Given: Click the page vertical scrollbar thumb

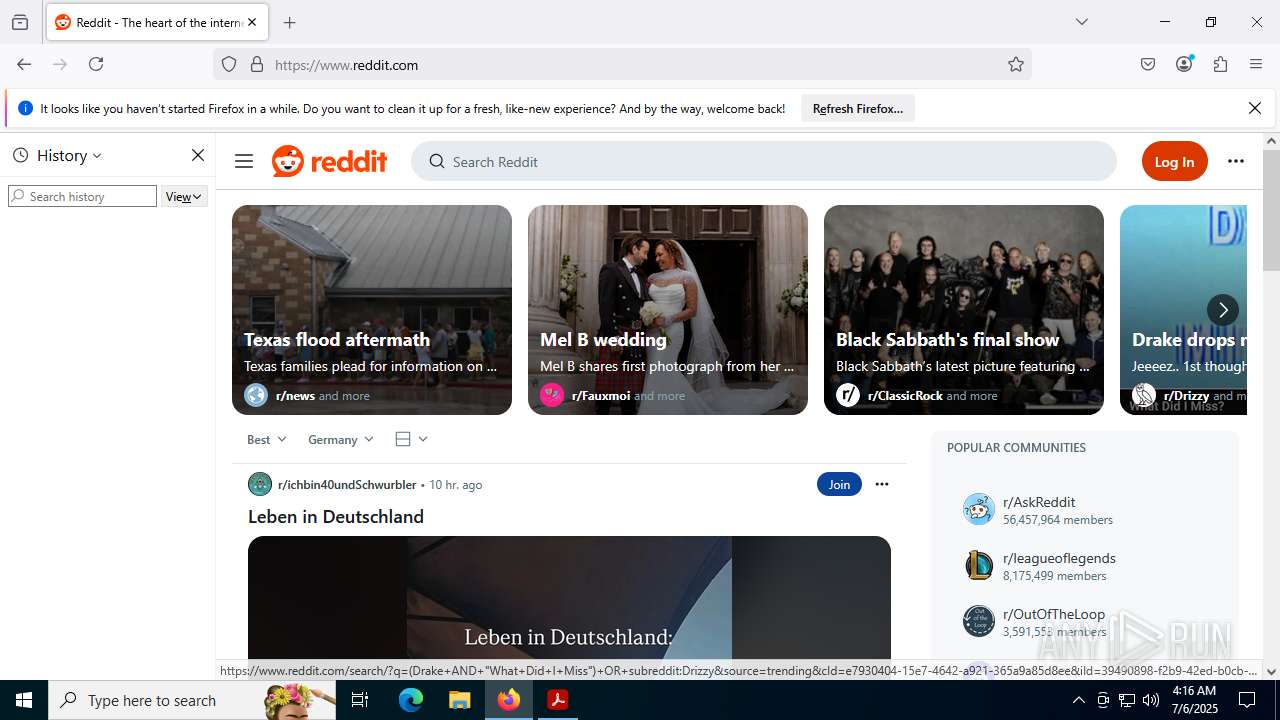Looking at the screenshot, I should pyautogui.click(x=1271, y=210).
